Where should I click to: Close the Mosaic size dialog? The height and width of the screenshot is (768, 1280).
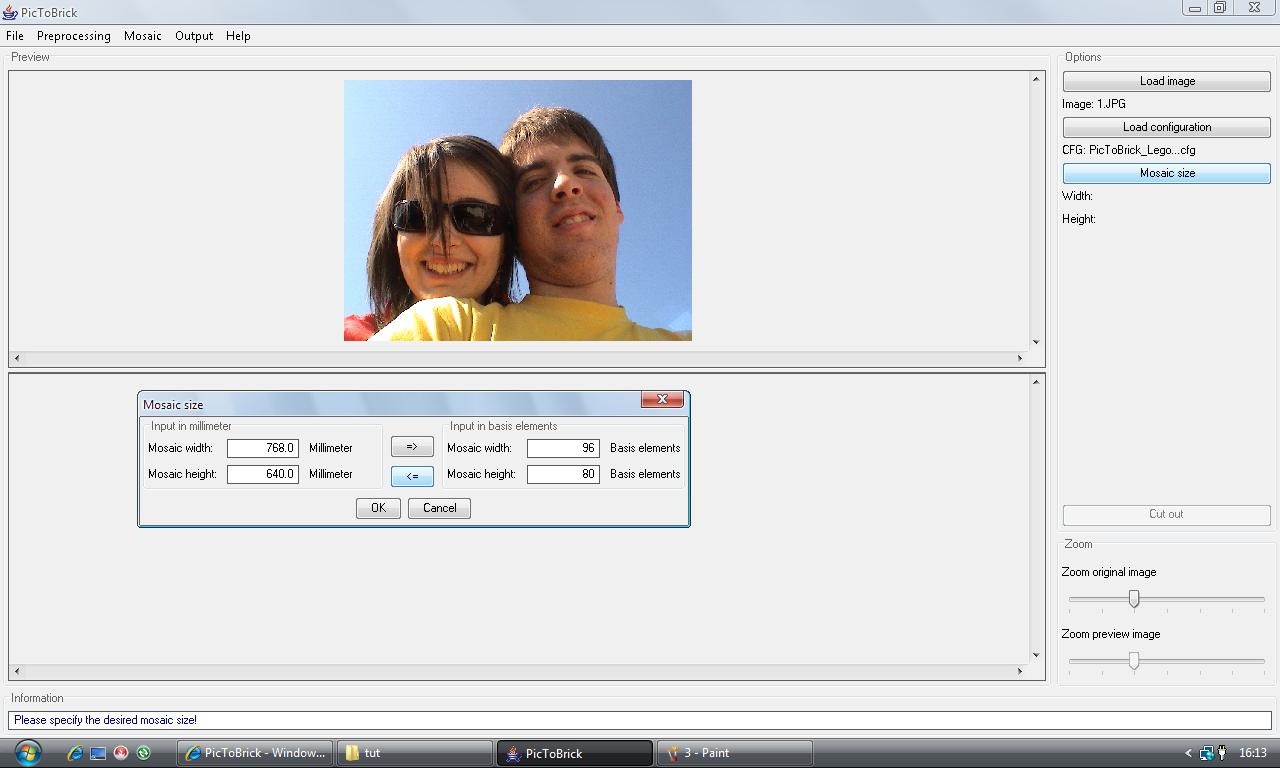(x=662, y=399)
